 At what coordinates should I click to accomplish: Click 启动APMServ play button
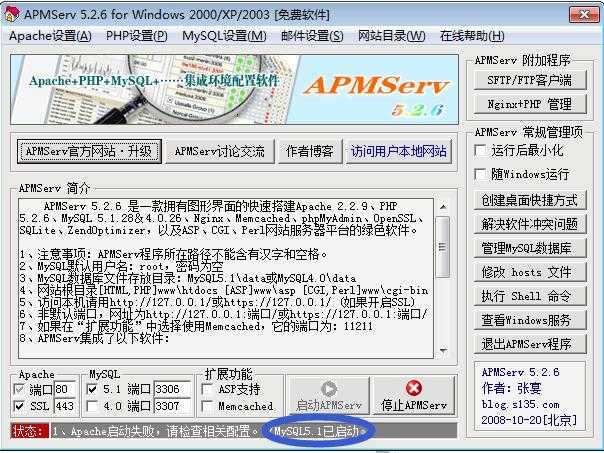pyautogui.click(x=329, y=396)
